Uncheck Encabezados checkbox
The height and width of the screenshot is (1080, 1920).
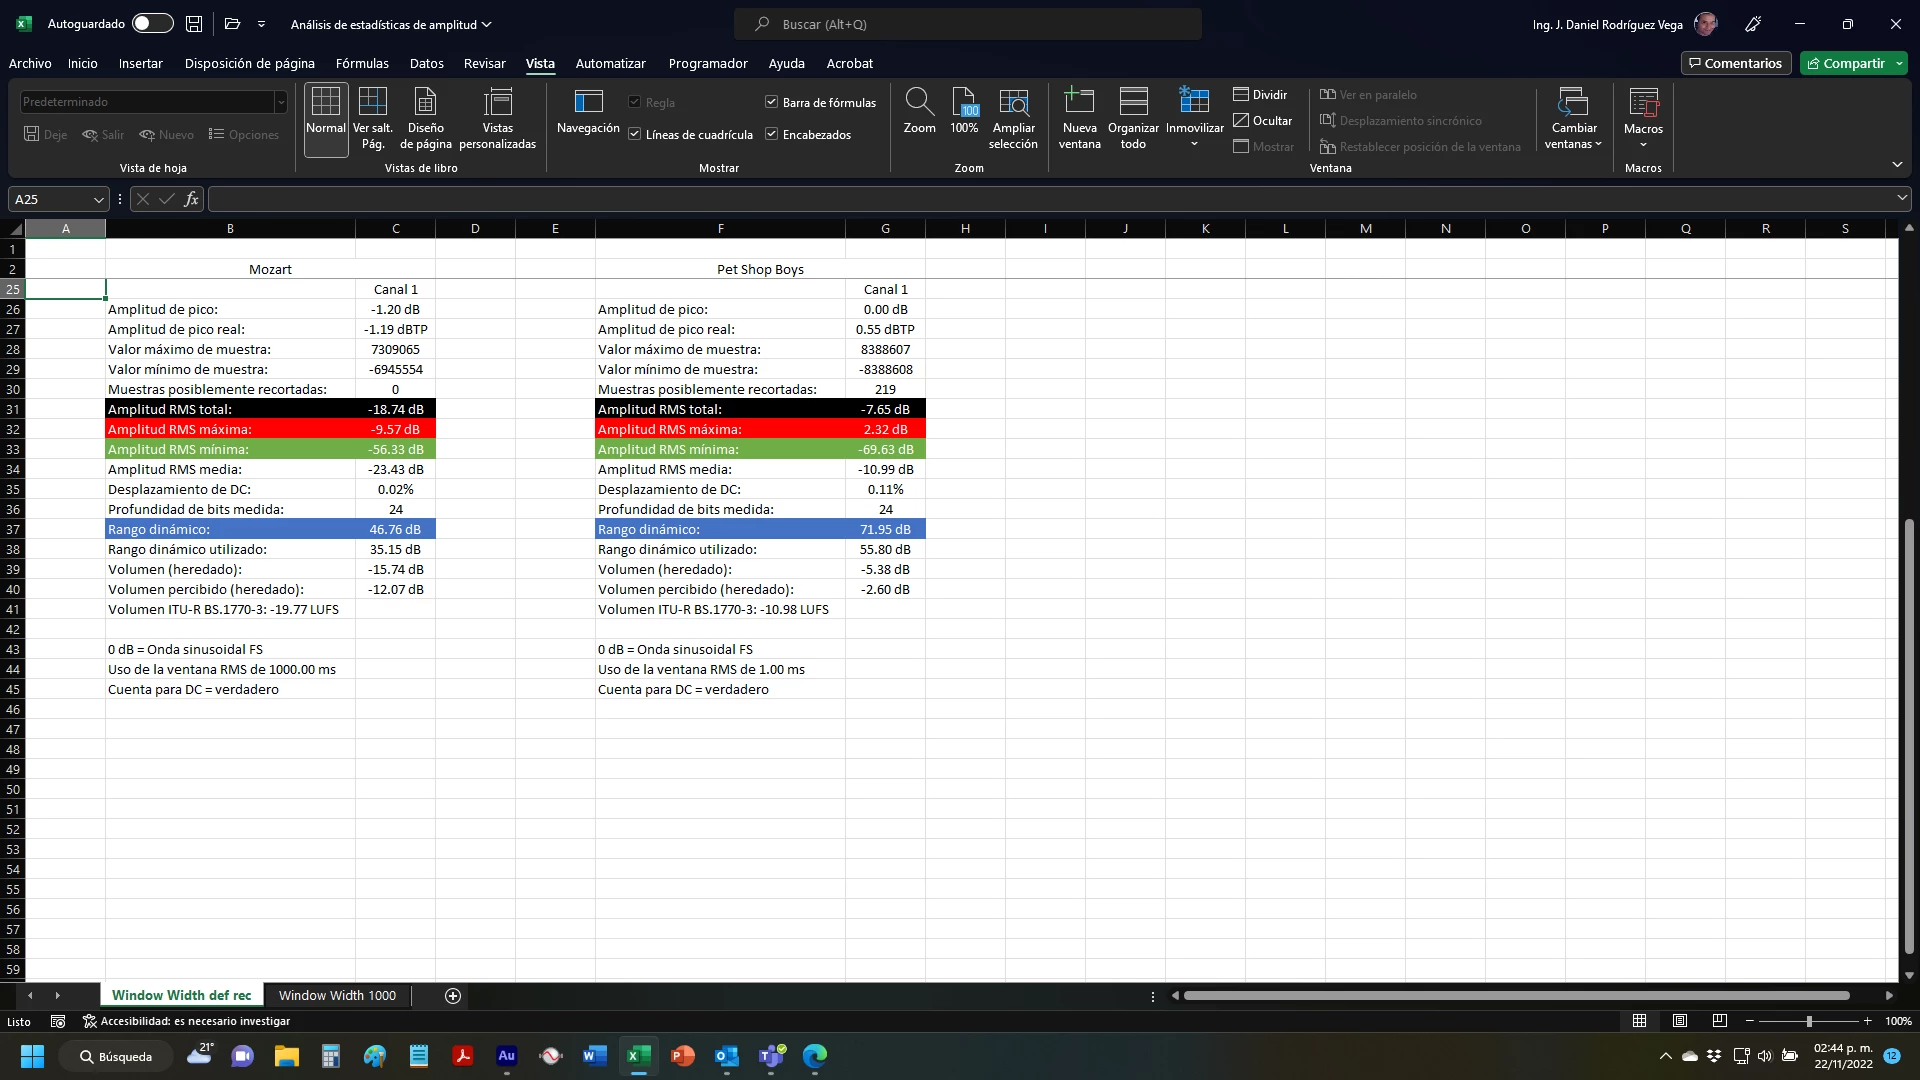pyautogui.click(x=772, y=134)
